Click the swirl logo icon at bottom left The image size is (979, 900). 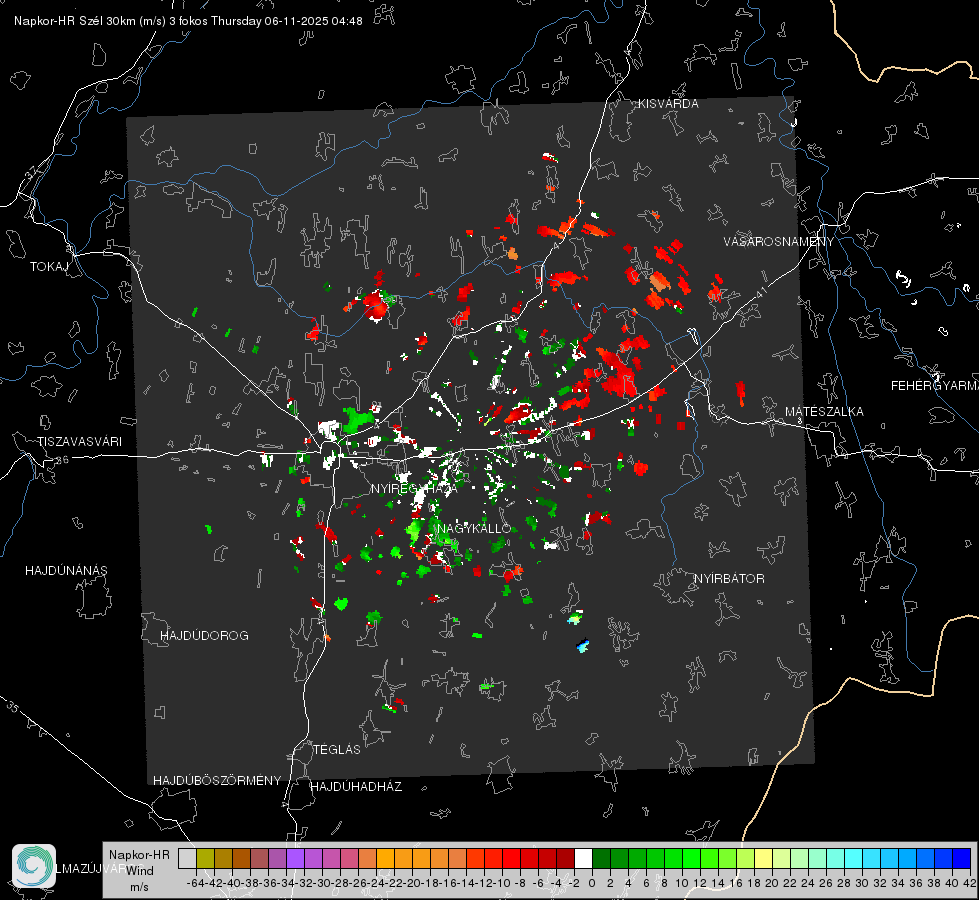[34, 866]
